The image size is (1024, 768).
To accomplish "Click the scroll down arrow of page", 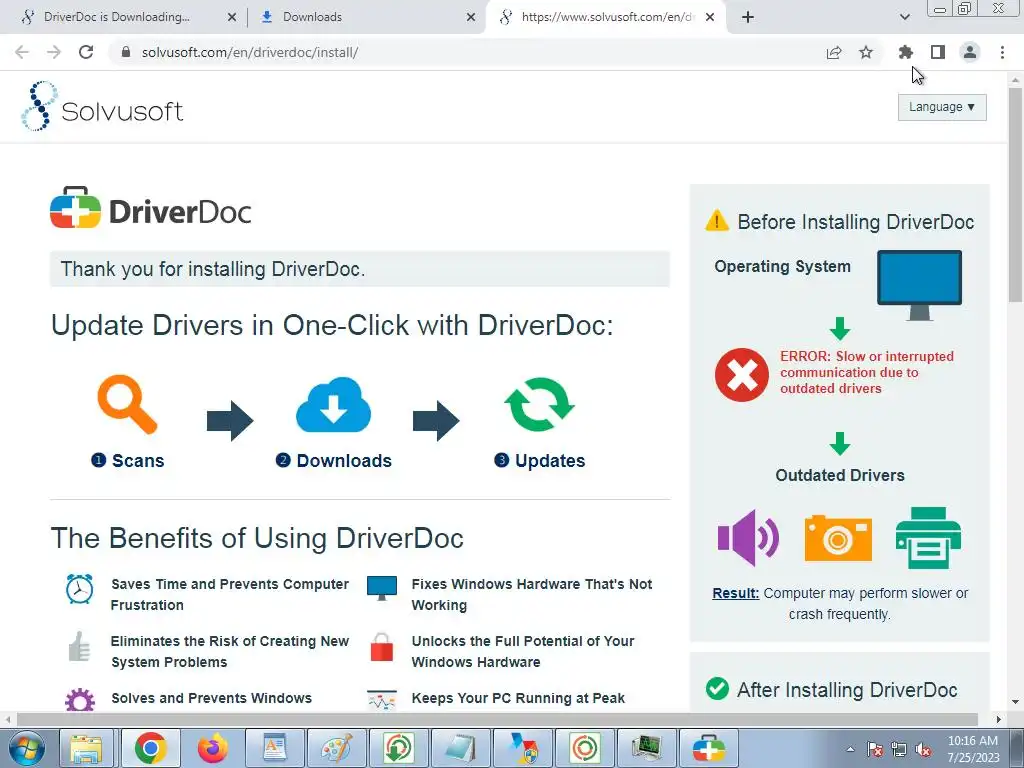I will pos(1015,703).
